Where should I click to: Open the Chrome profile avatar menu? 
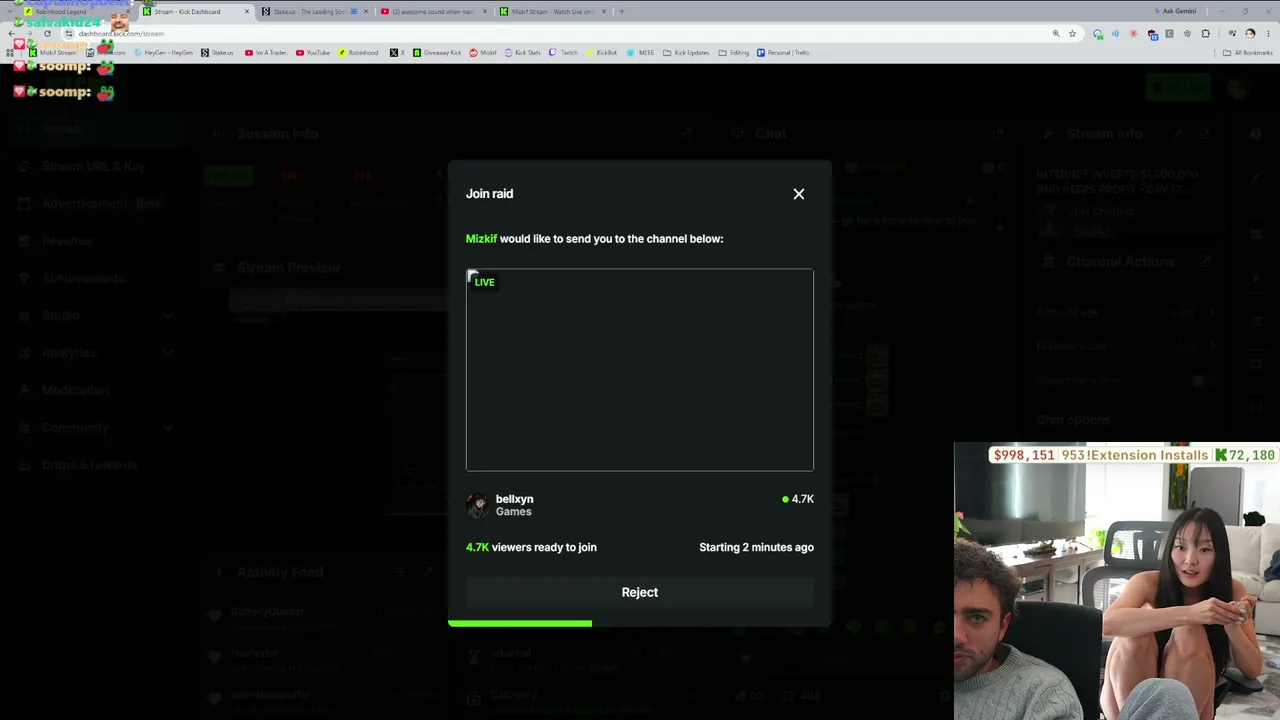click(x=1250, y=33)
